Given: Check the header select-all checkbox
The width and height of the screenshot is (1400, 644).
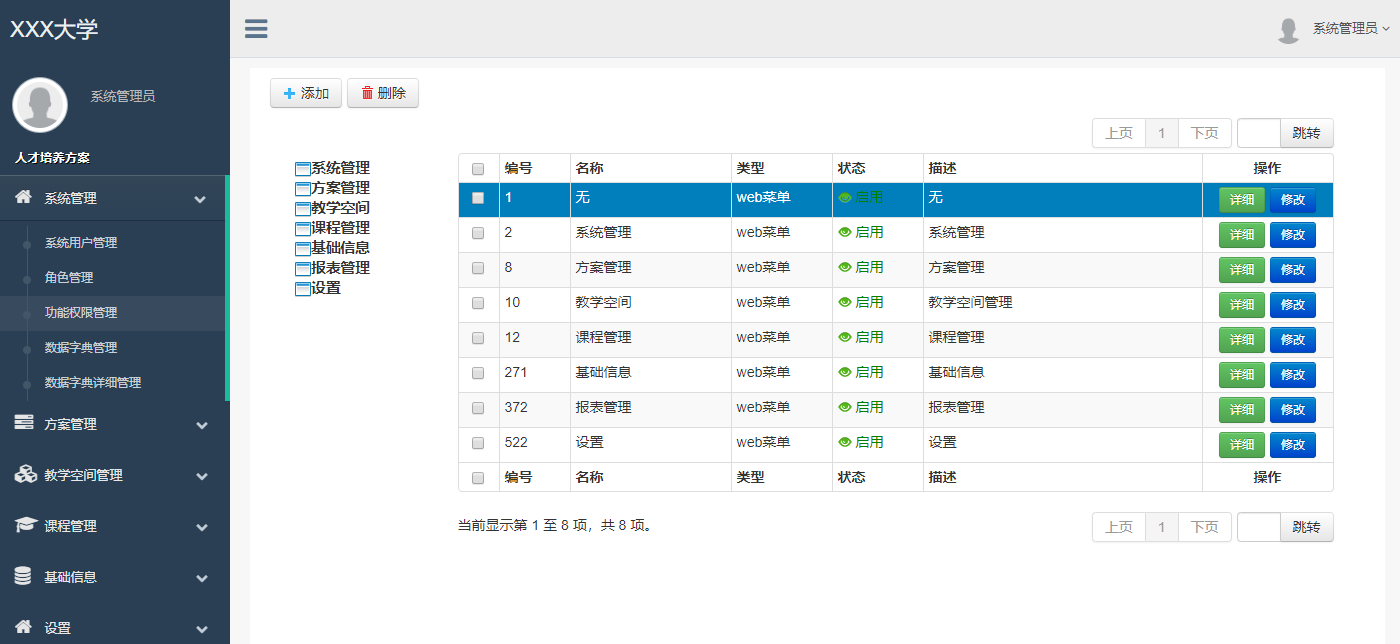Looking at the screenshot, I should point(478,169).
